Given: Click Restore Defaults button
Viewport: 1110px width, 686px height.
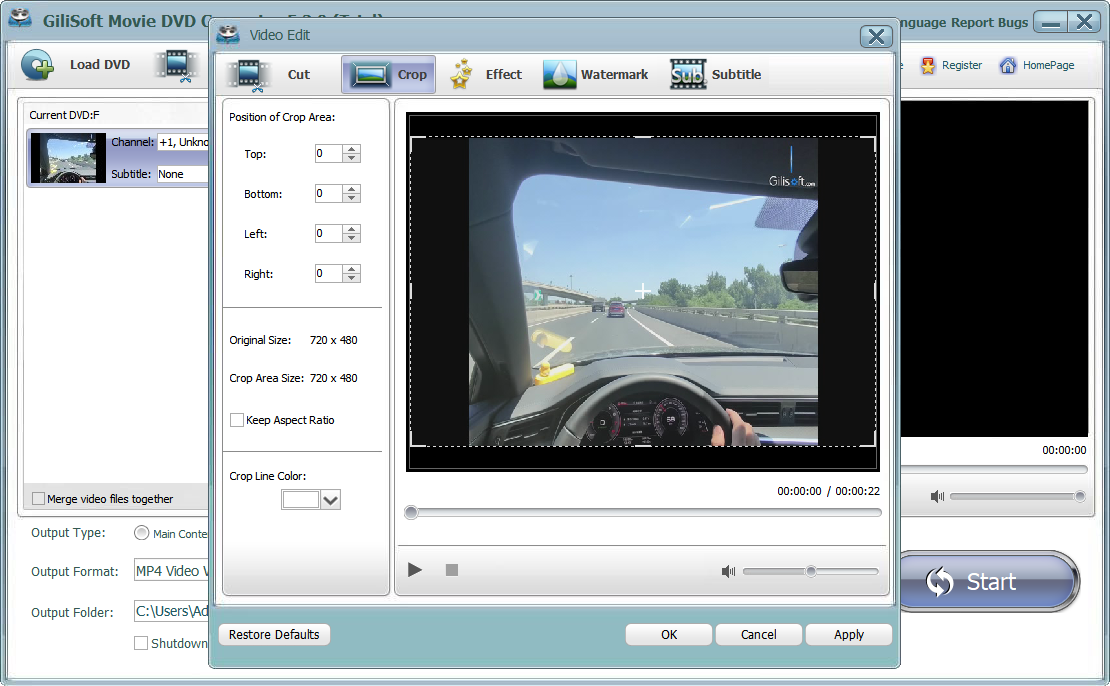Looking at the screenshot, I should (274, 634).
